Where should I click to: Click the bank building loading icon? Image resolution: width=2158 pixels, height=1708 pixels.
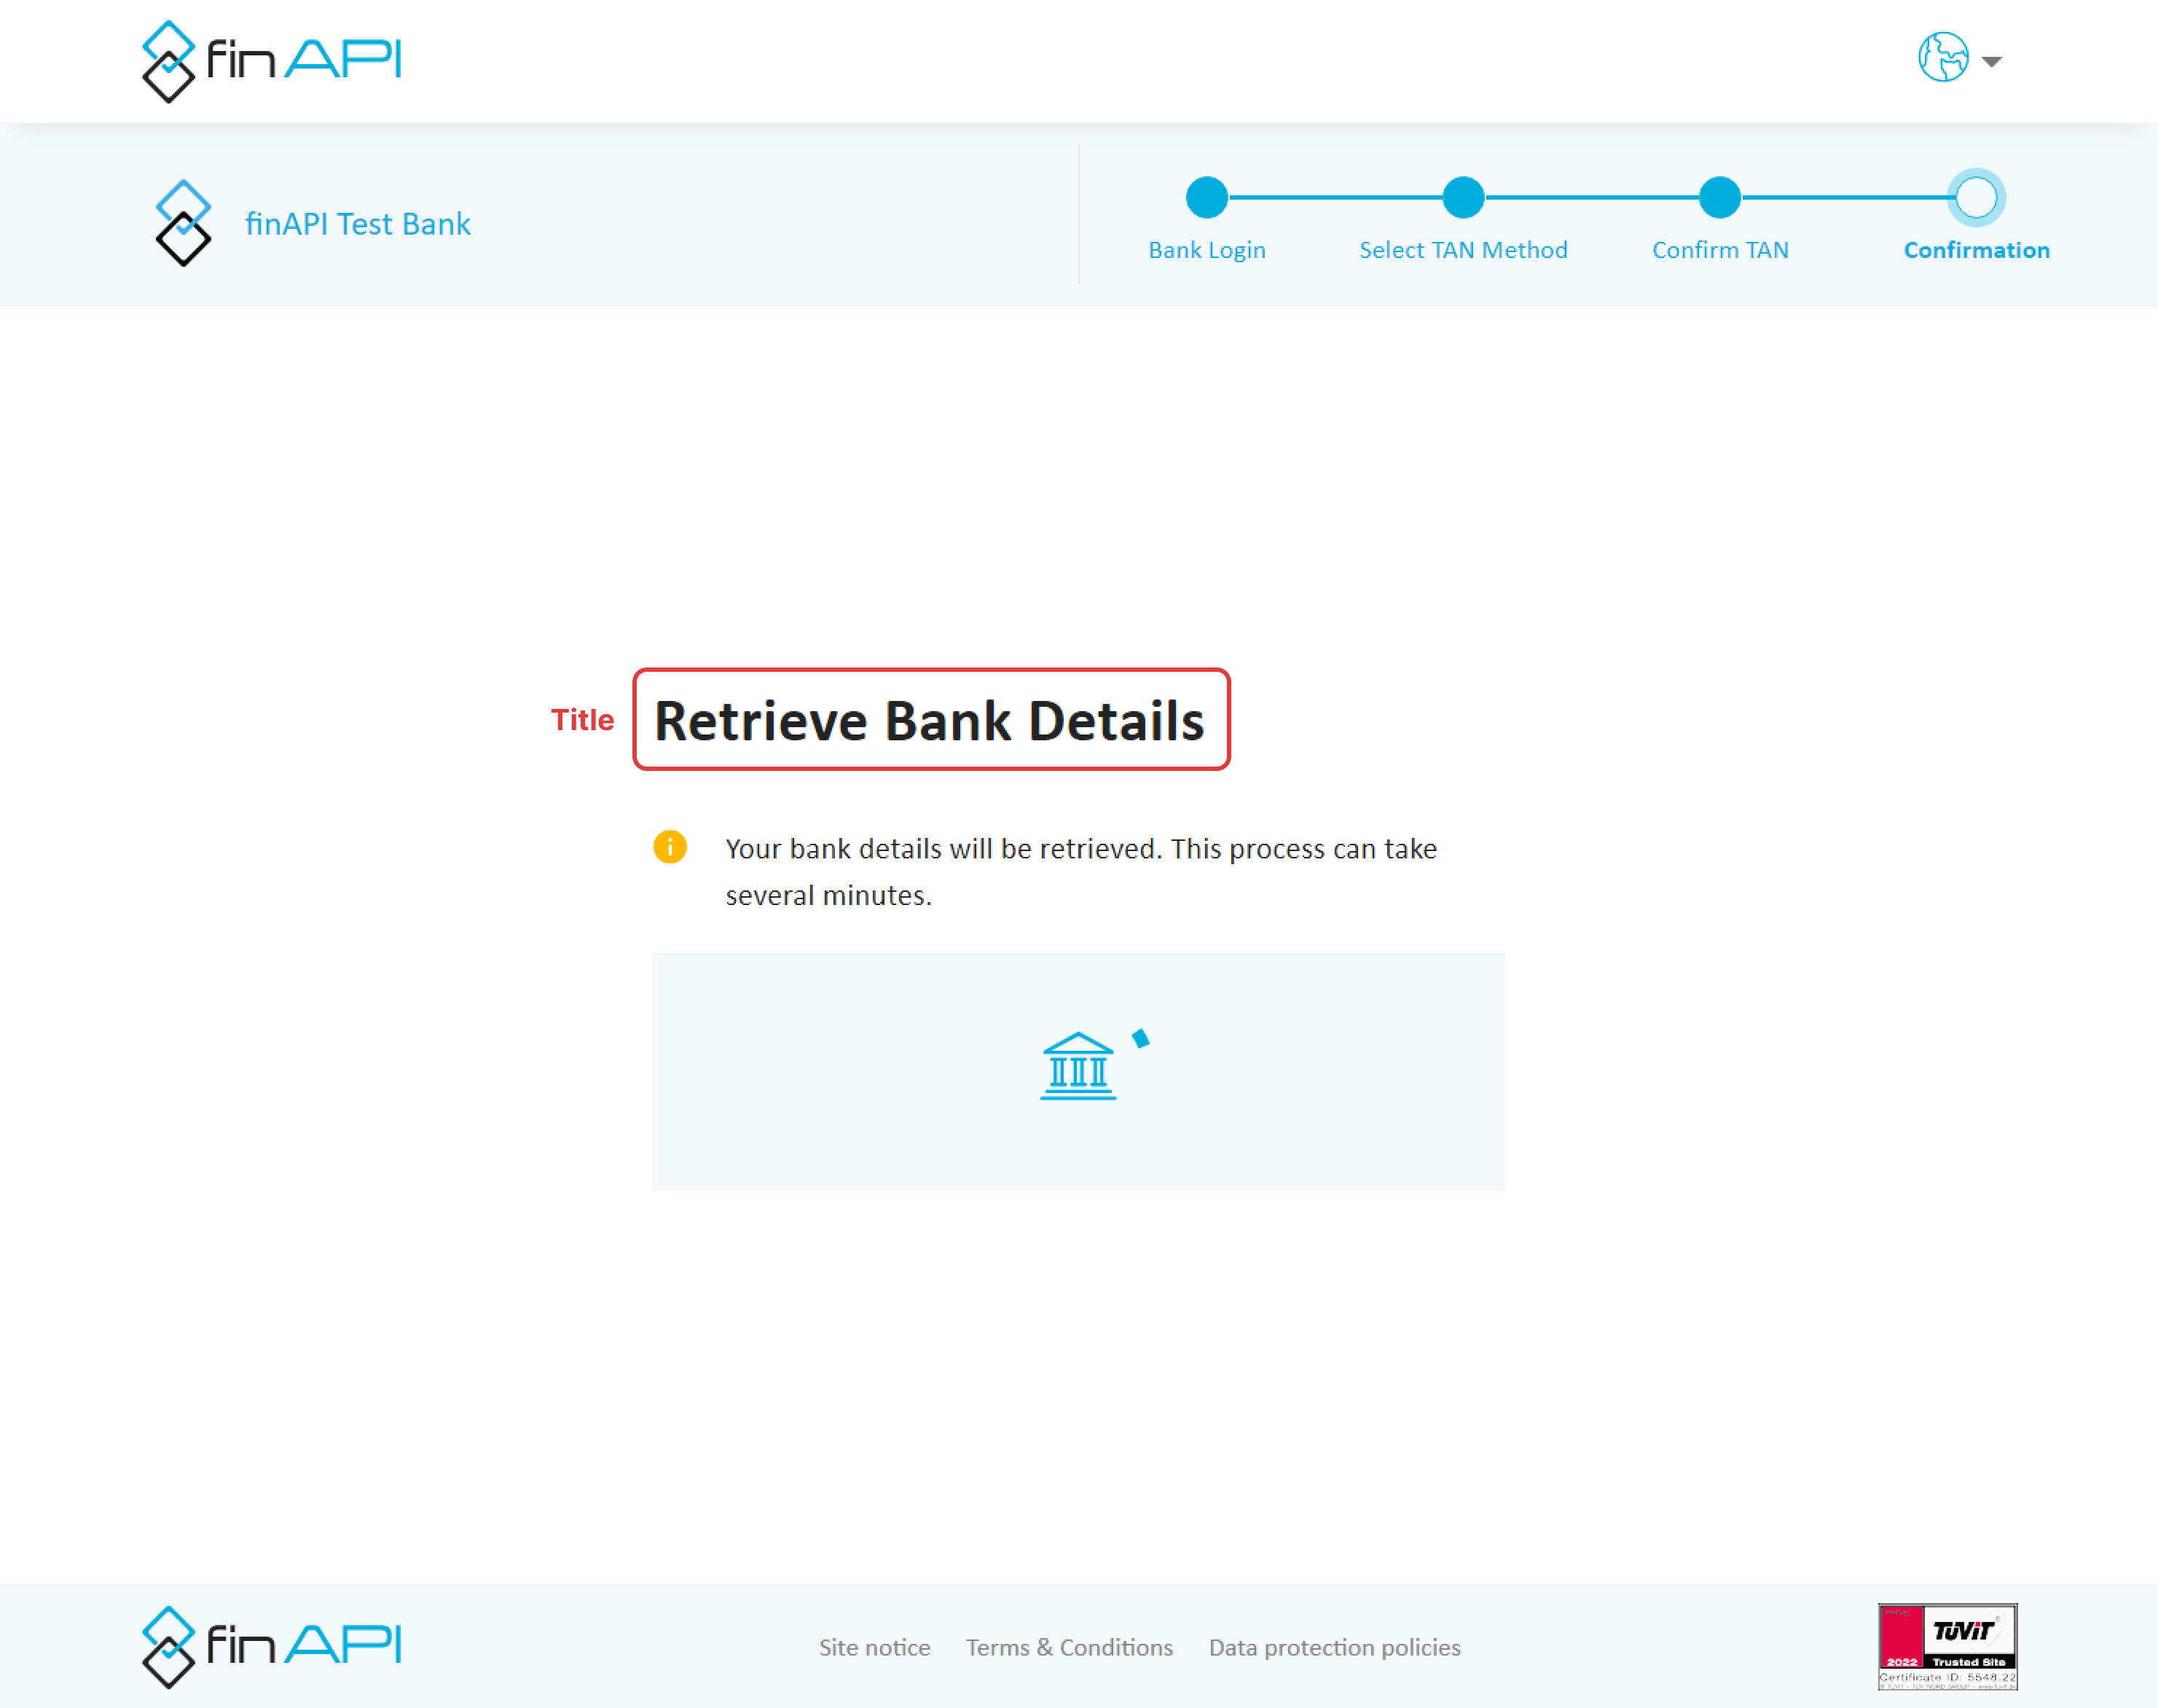[x=1078, y=1066]
